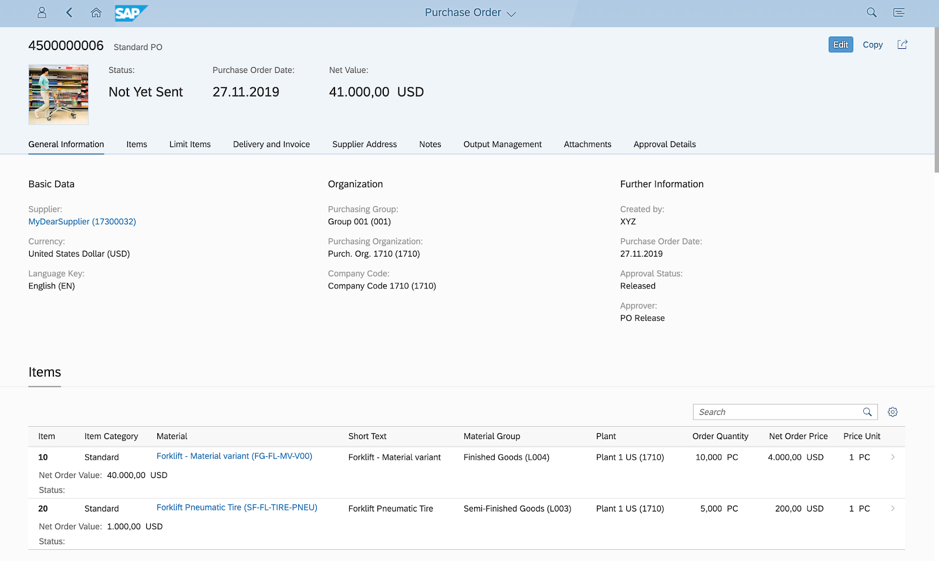Open the notifications list icon in header
This screenshot has height=561, width=939.
898,13
